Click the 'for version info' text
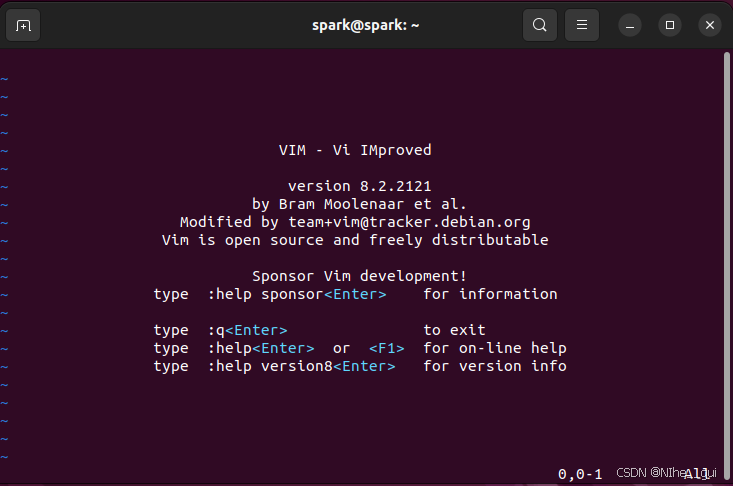Viewport: 733px width, 486px height. (495, 366)
